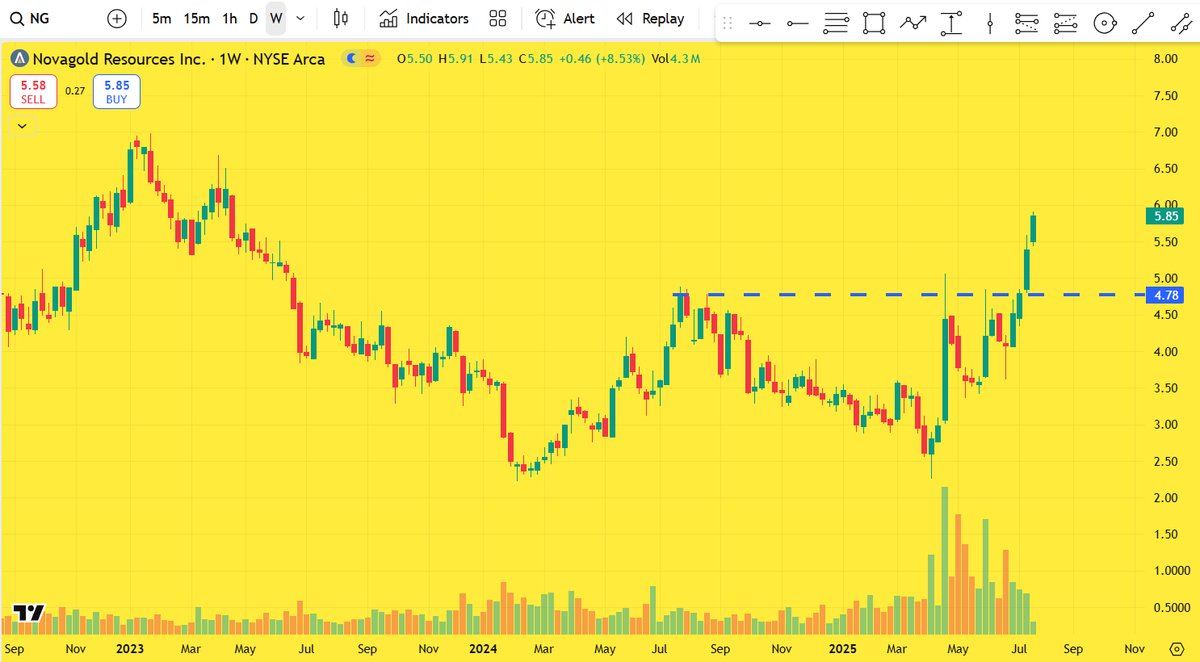
Task: Click the 2025 label on time axis
Action: pyautogui.click(x=841, y=648)
